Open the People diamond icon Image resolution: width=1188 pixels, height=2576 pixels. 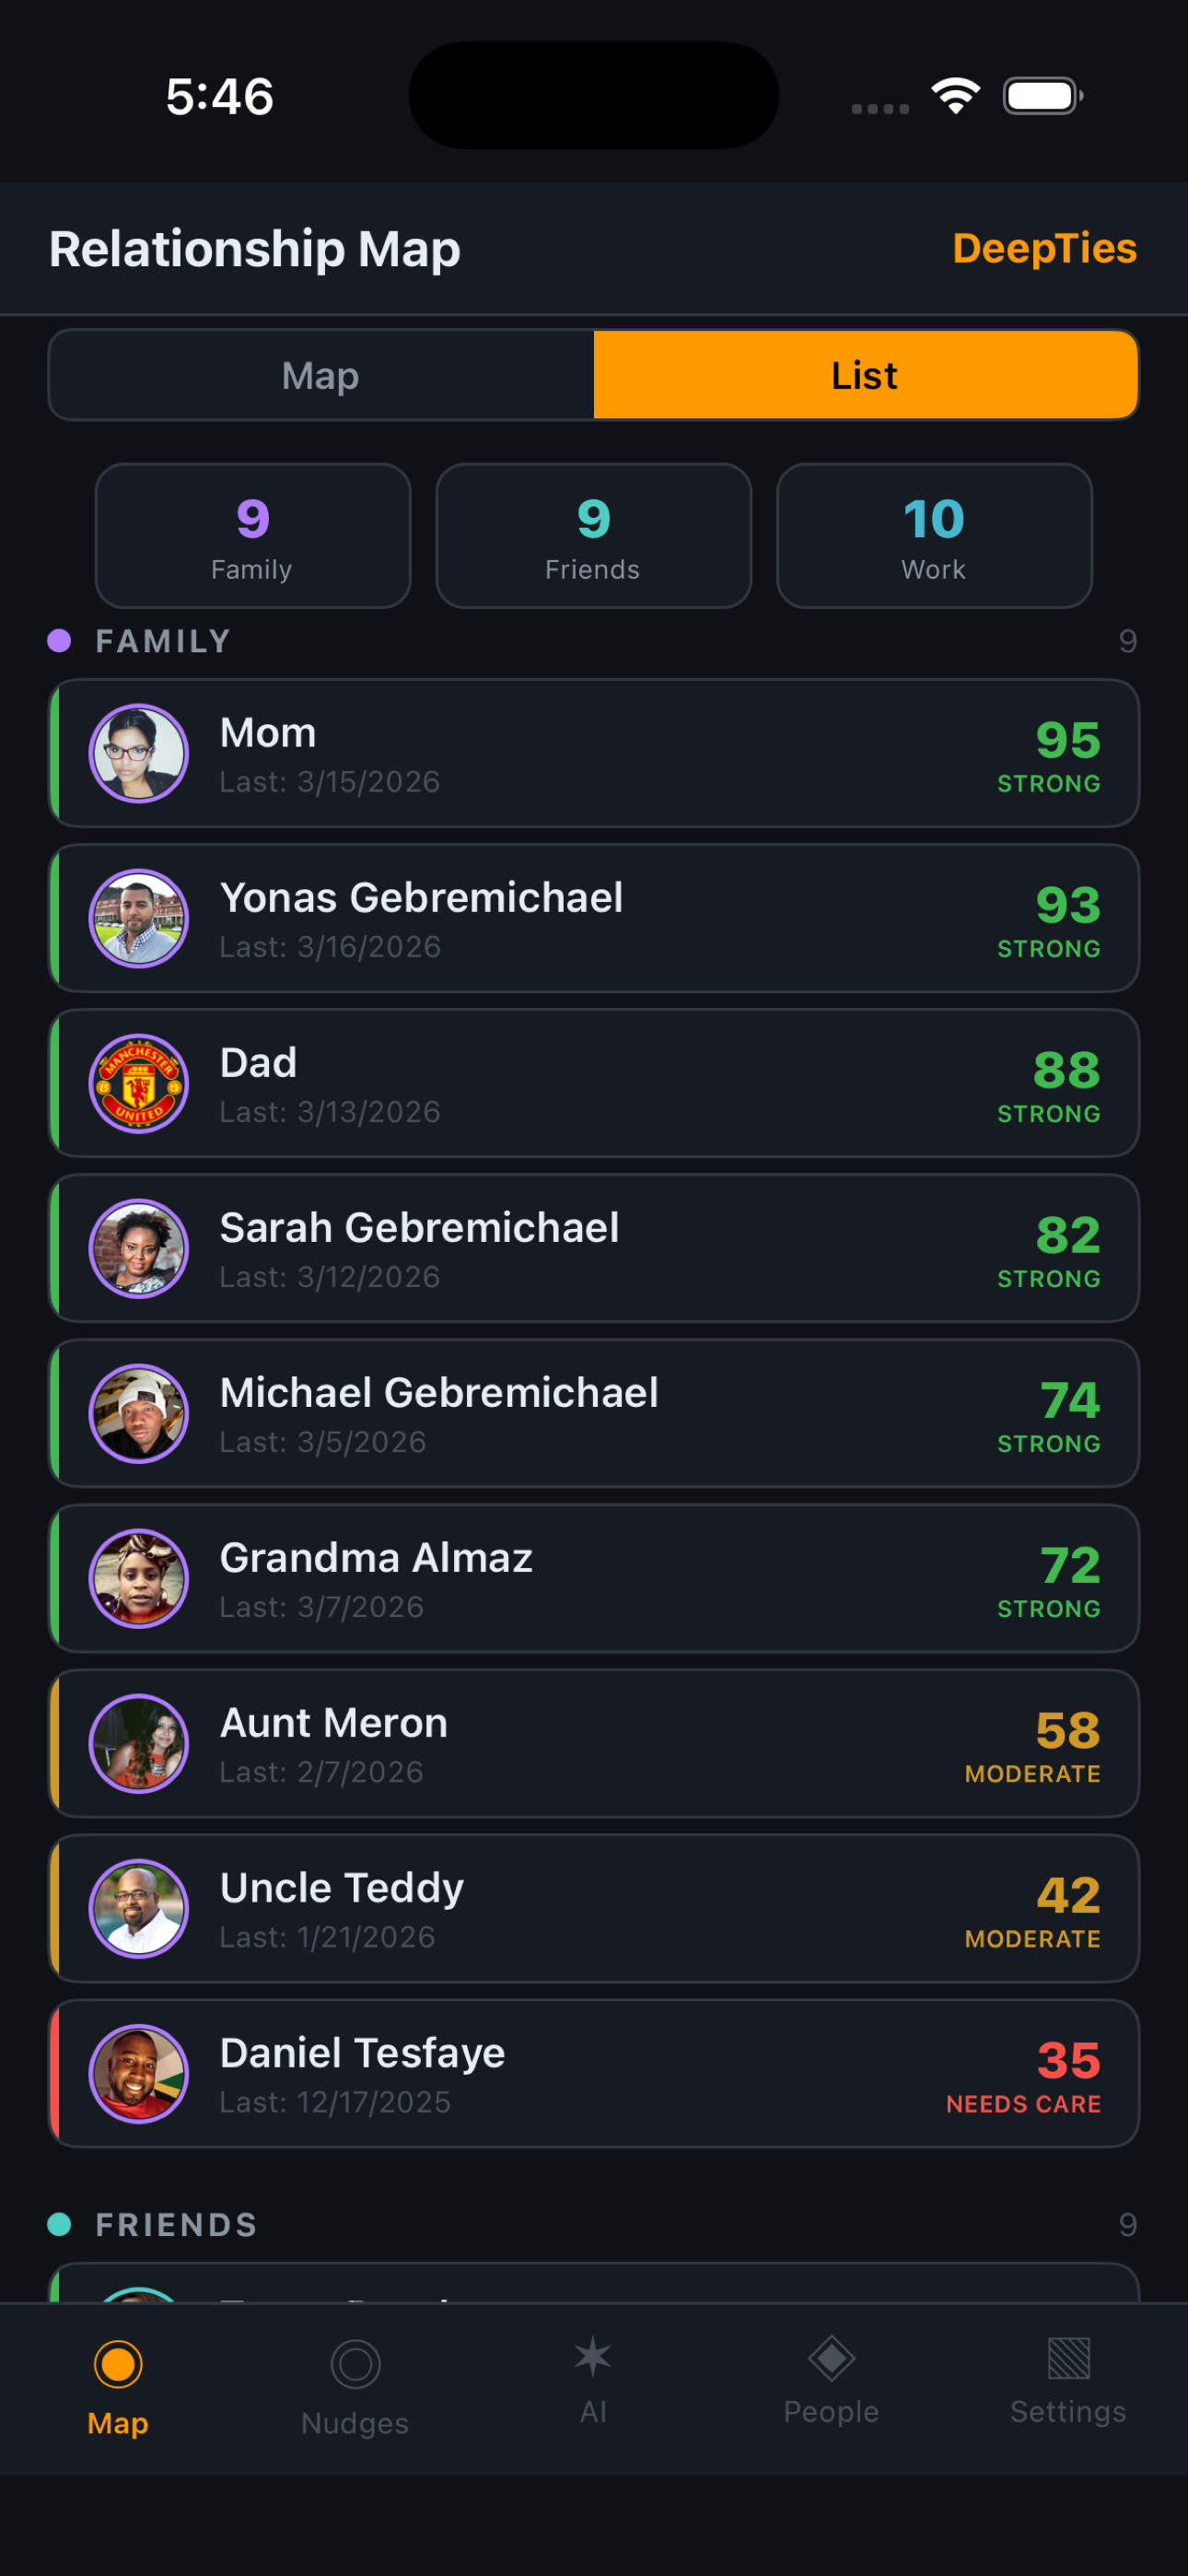tap(831, 2358)
